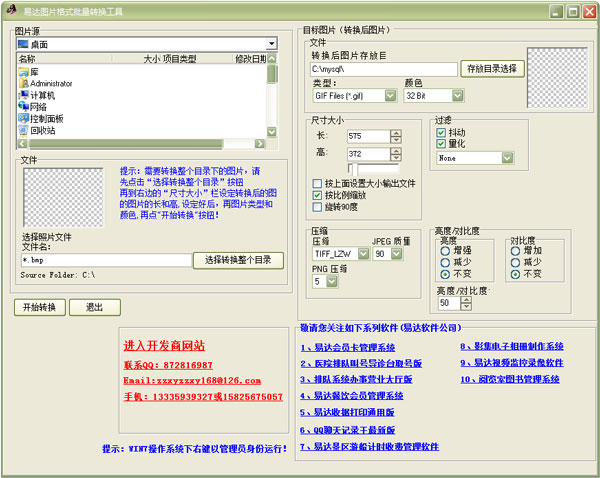Click the source image preview thumbnail
The height and width of the screenshot is (478, 600).
(x=63, y=197)
